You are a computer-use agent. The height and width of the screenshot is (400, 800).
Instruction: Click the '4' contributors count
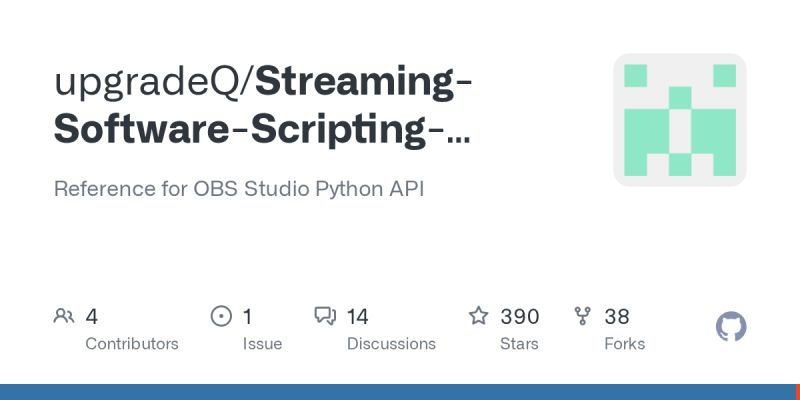click(x=91, y=317)
